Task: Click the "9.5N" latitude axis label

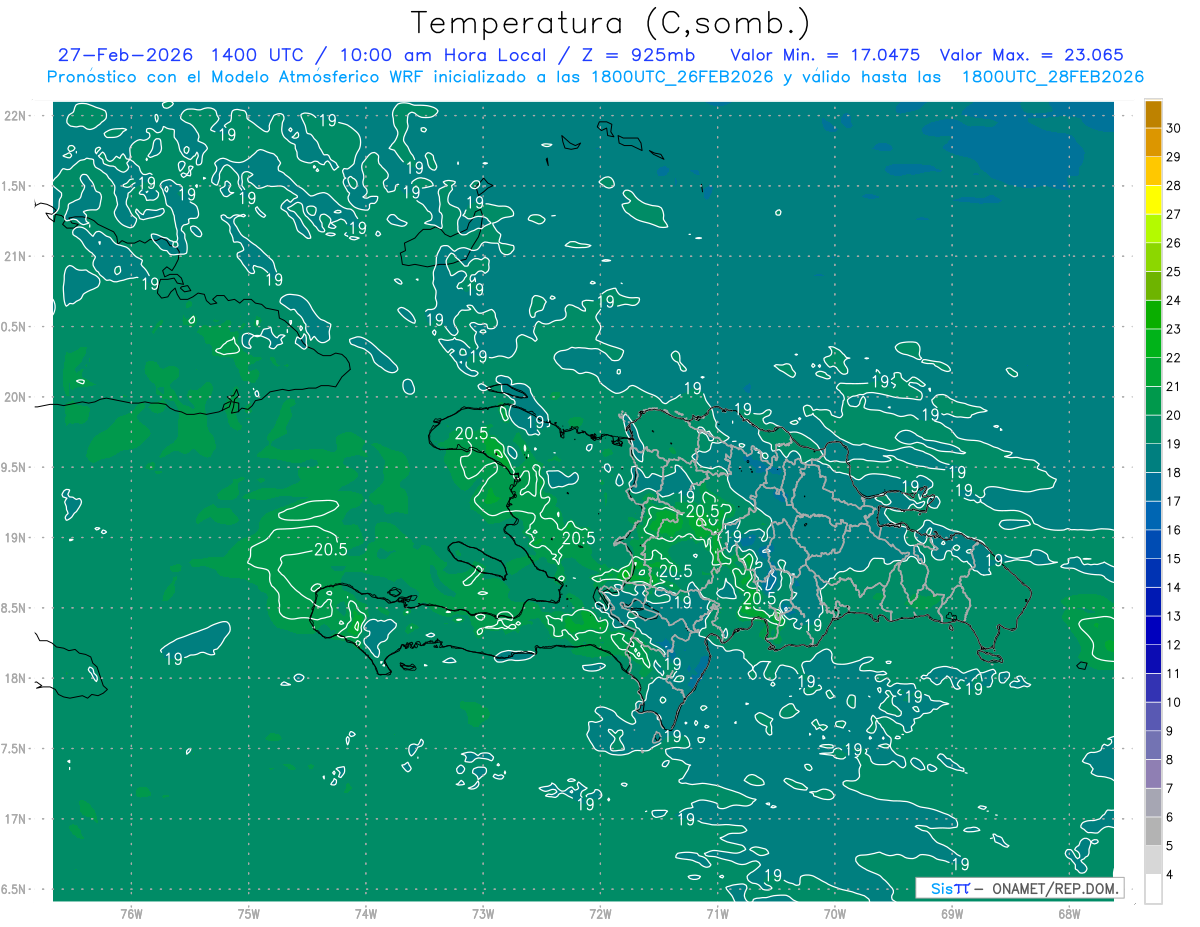Action: point(15,467)
